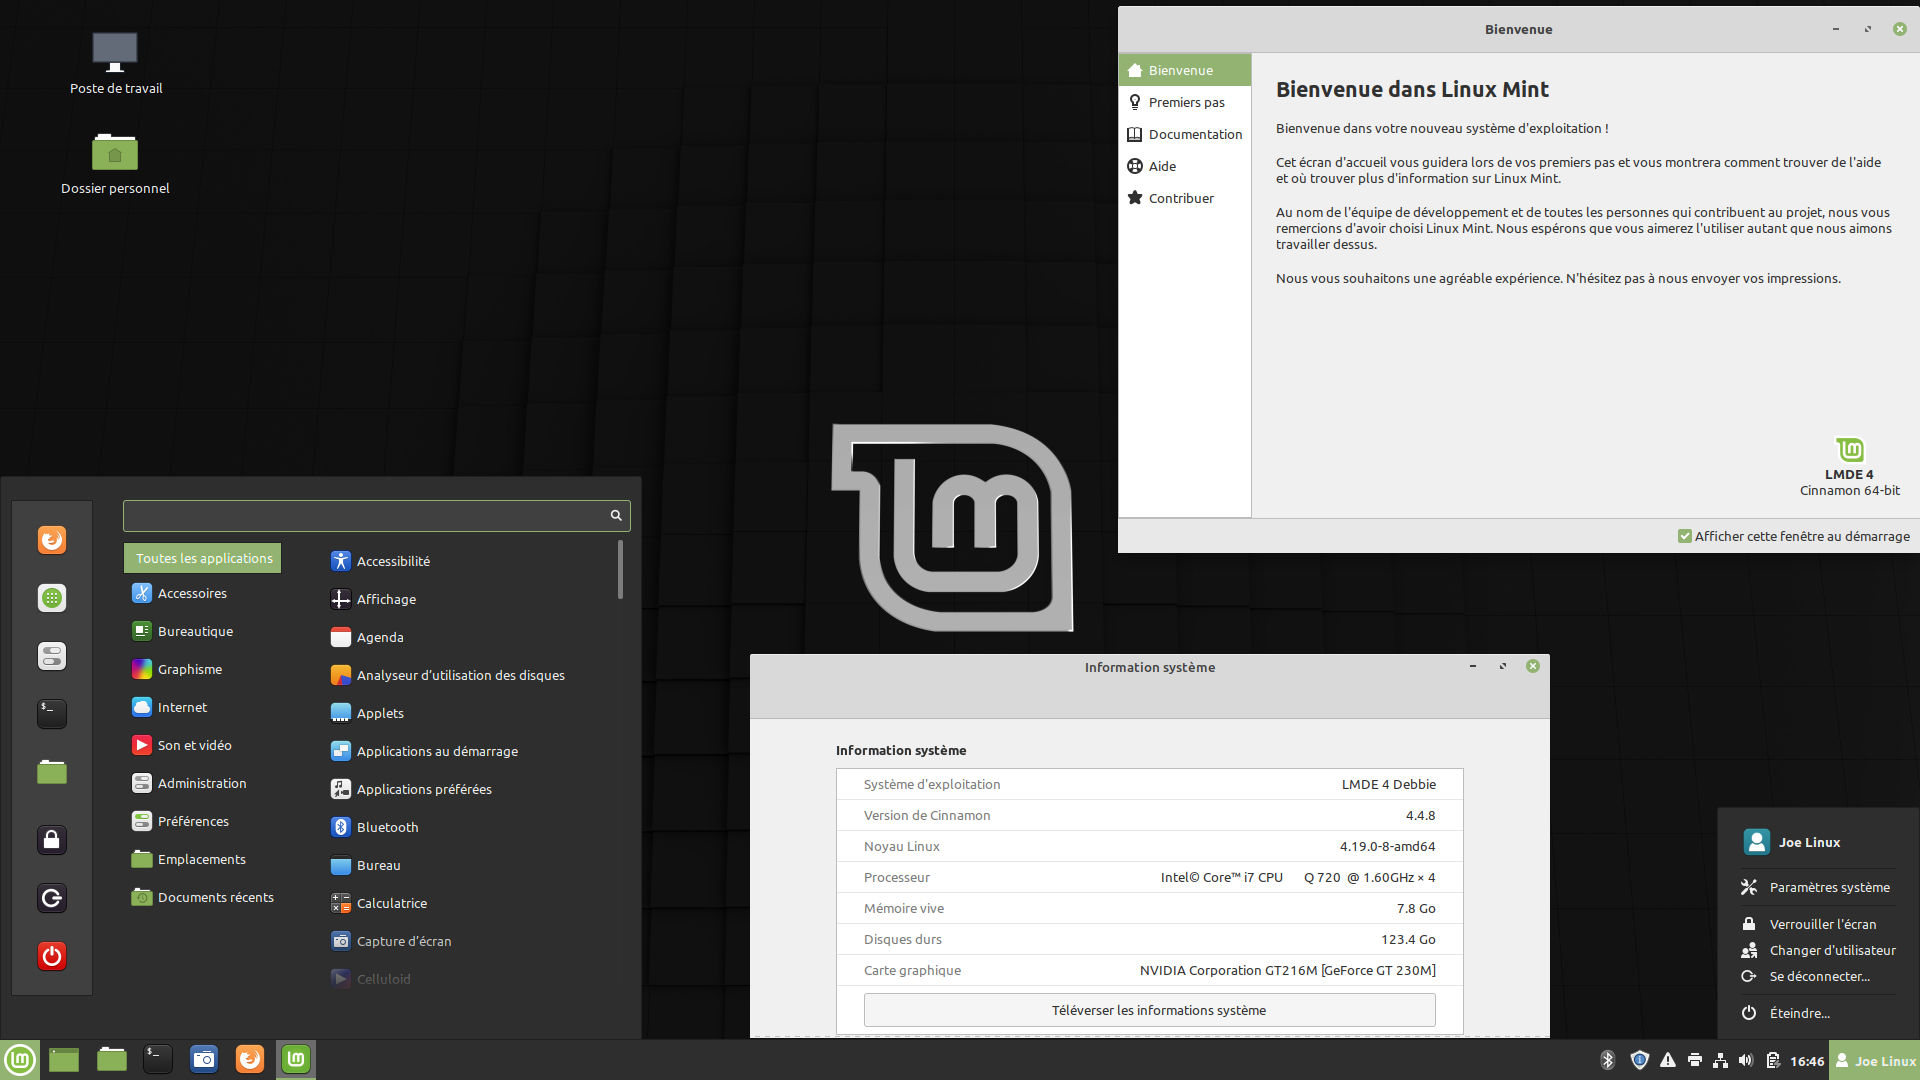
Task: Click the shield update manager tray icon
Action: coord(1639,1060)
